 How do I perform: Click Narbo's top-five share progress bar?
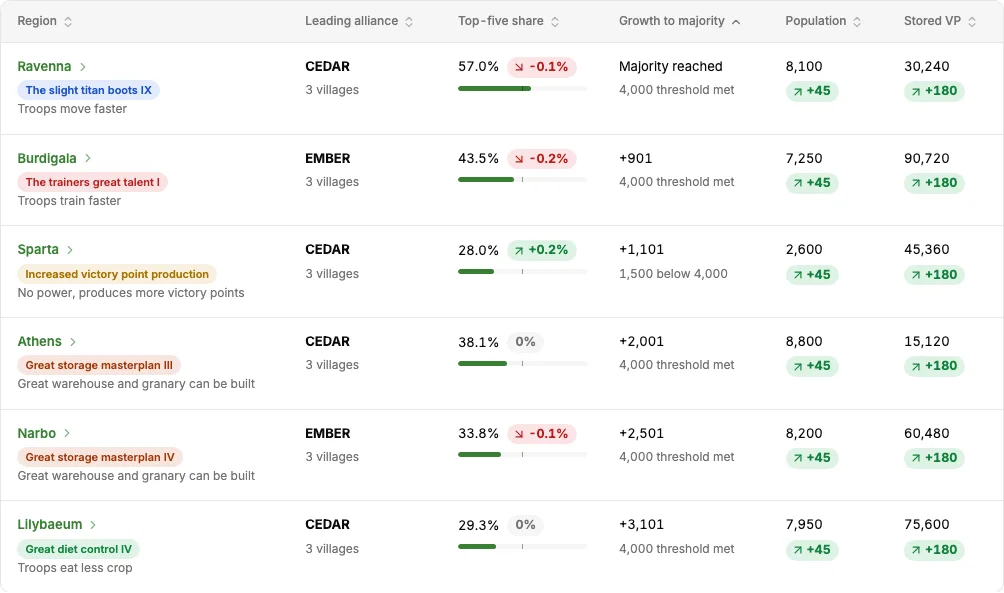522,455
